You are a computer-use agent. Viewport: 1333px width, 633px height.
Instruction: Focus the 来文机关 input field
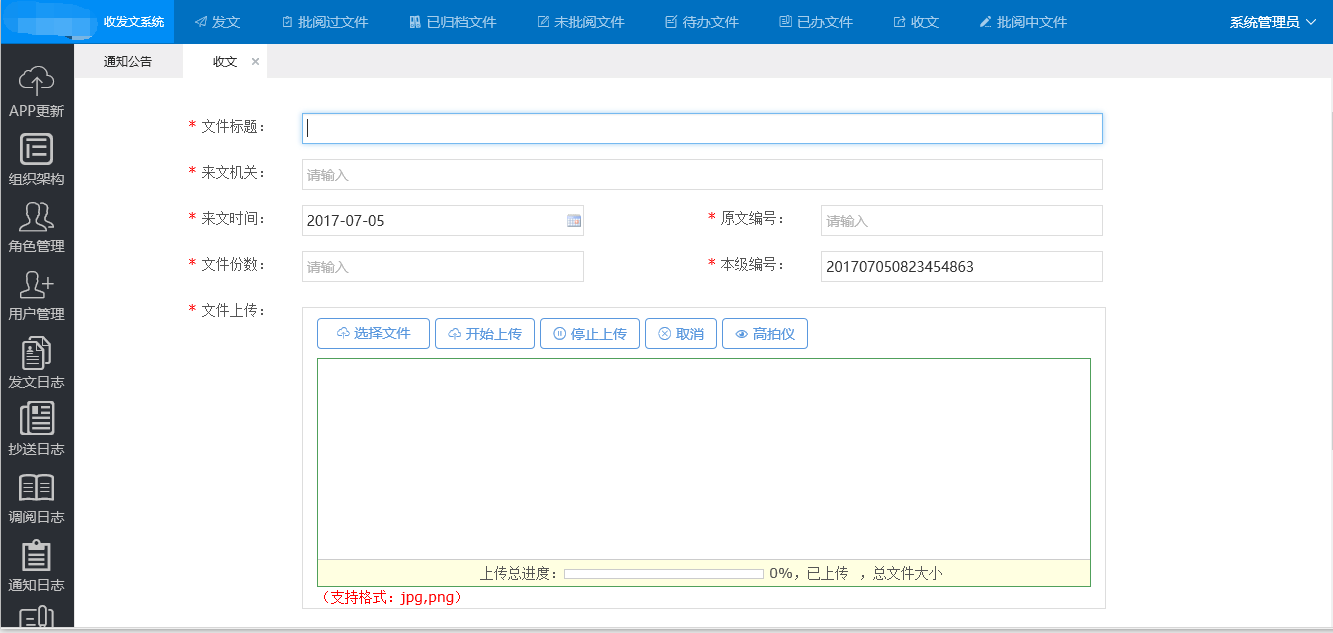(x=702, y=175)
